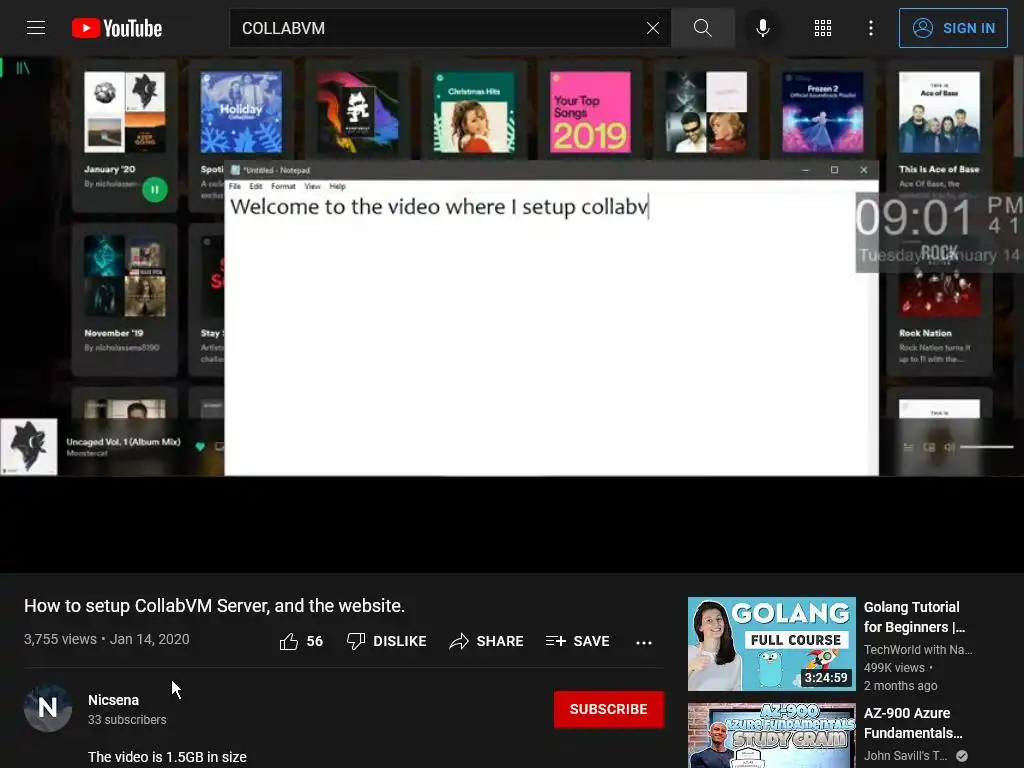
Task: Adjust the Spotify volume slider
Action: [986, 447]
